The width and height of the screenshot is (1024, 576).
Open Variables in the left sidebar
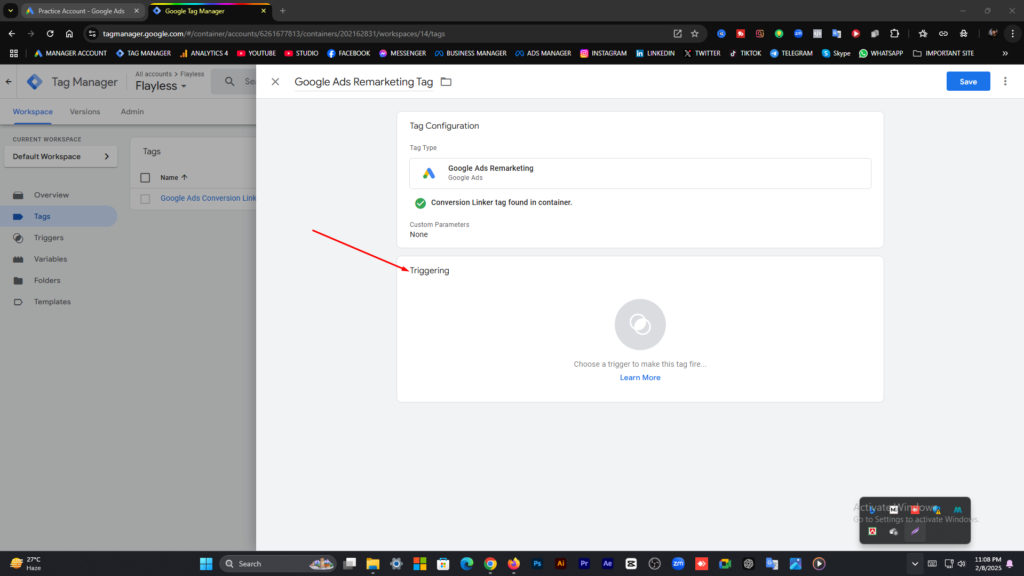coord(50,259)
